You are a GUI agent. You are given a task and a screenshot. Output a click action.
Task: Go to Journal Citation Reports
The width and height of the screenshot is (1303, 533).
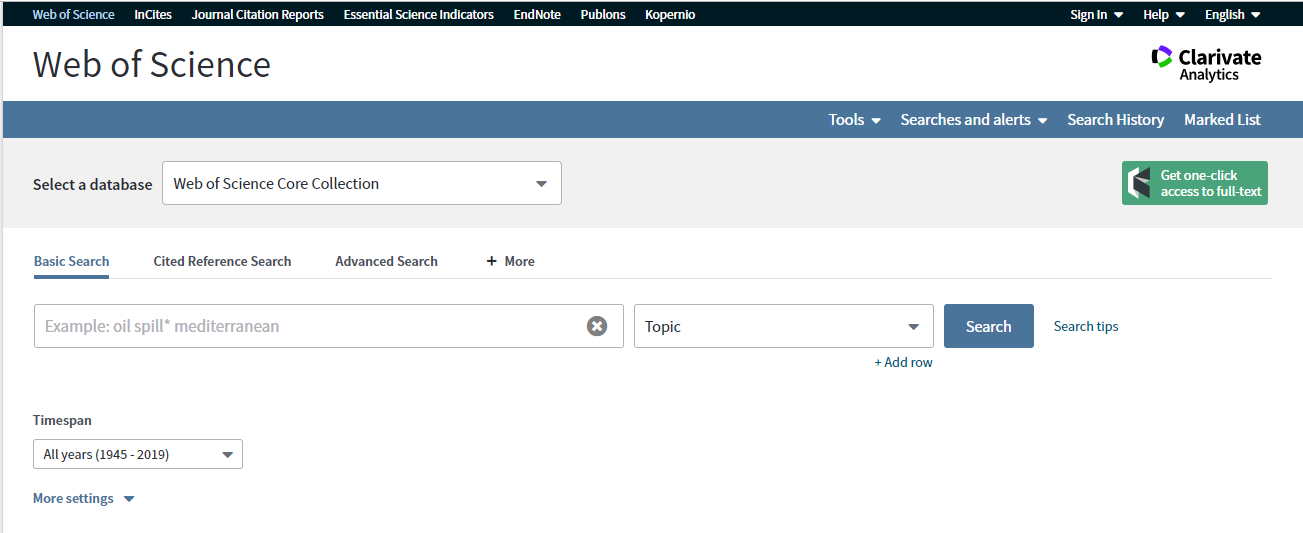point(258,14)
